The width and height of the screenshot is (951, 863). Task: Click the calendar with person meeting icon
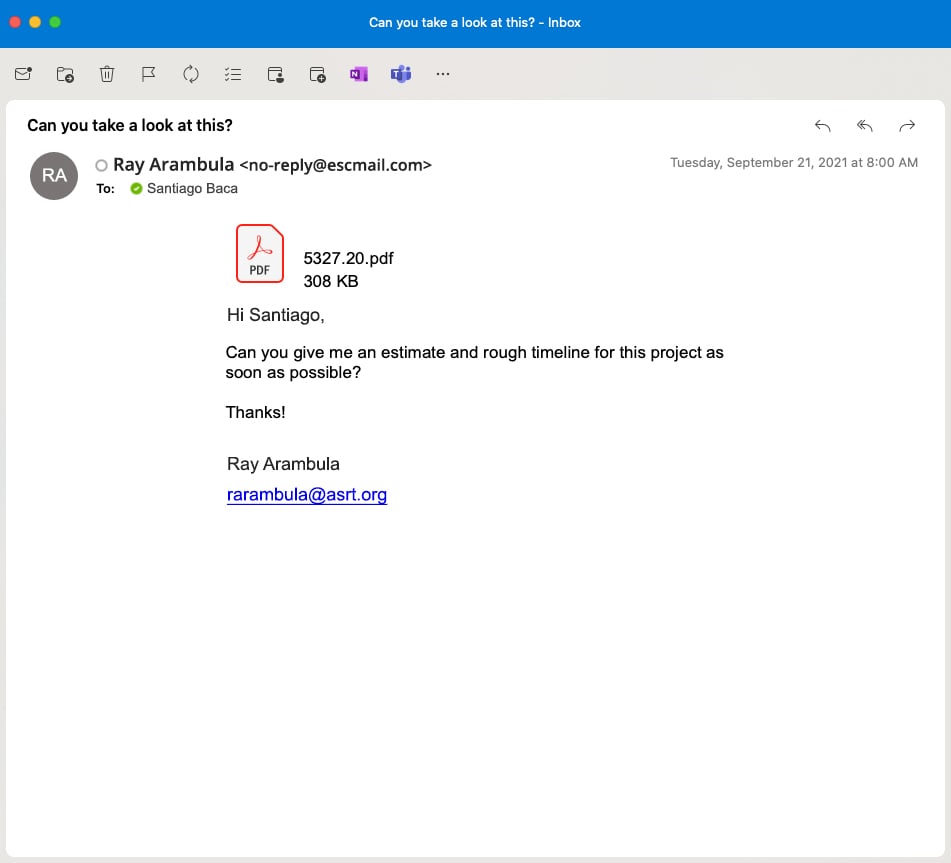pyautogui.click(x=276, y=74)
